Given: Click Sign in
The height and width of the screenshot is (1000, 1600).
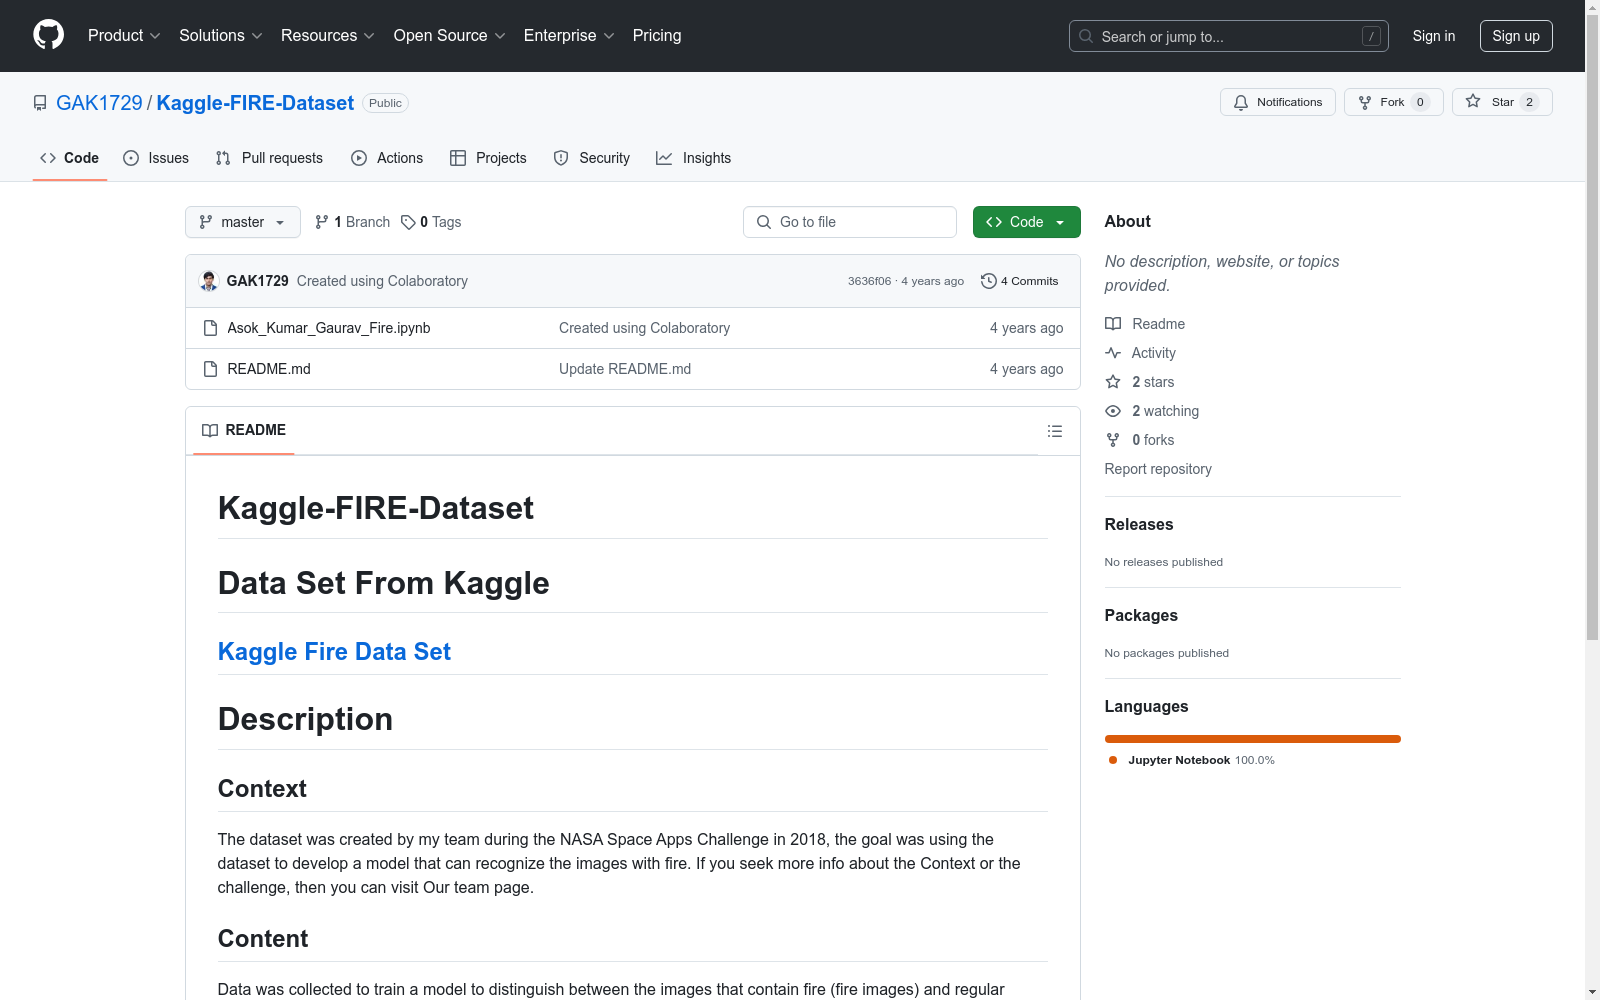Looking at the screenshot, I should (1434, 36).
